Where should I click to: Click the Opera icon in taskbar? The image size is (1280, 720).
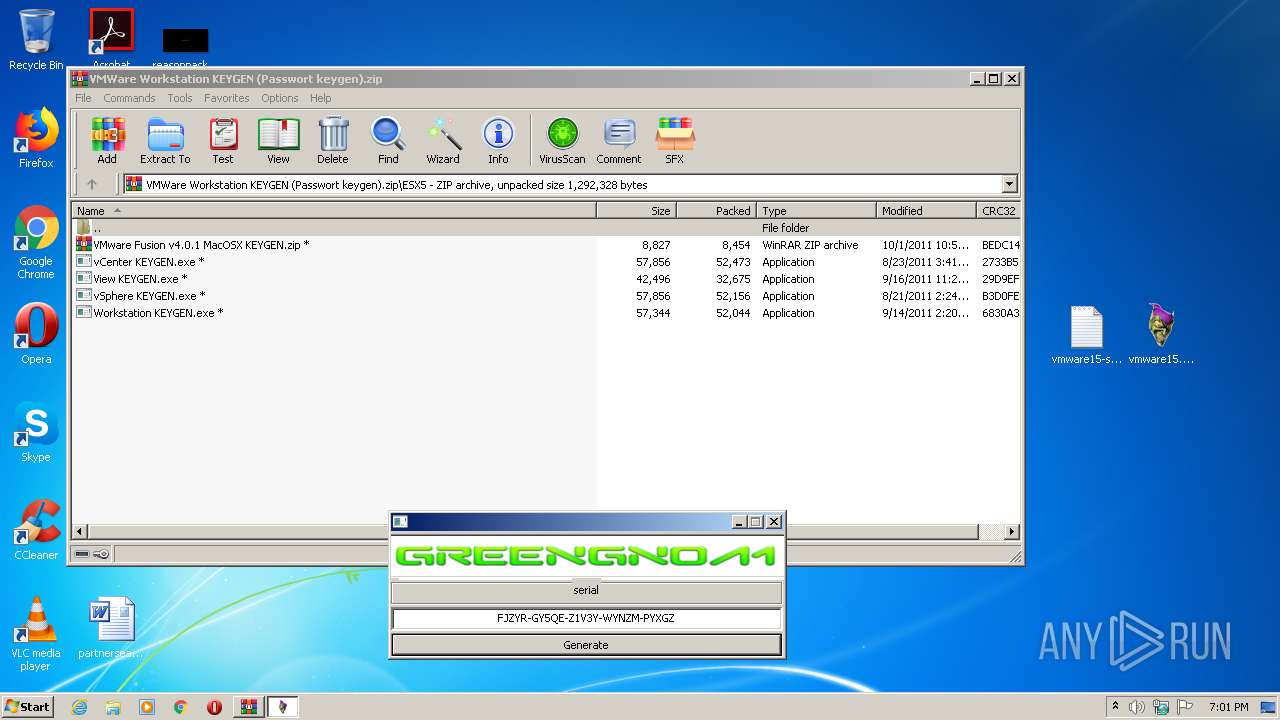coord(214,707)
